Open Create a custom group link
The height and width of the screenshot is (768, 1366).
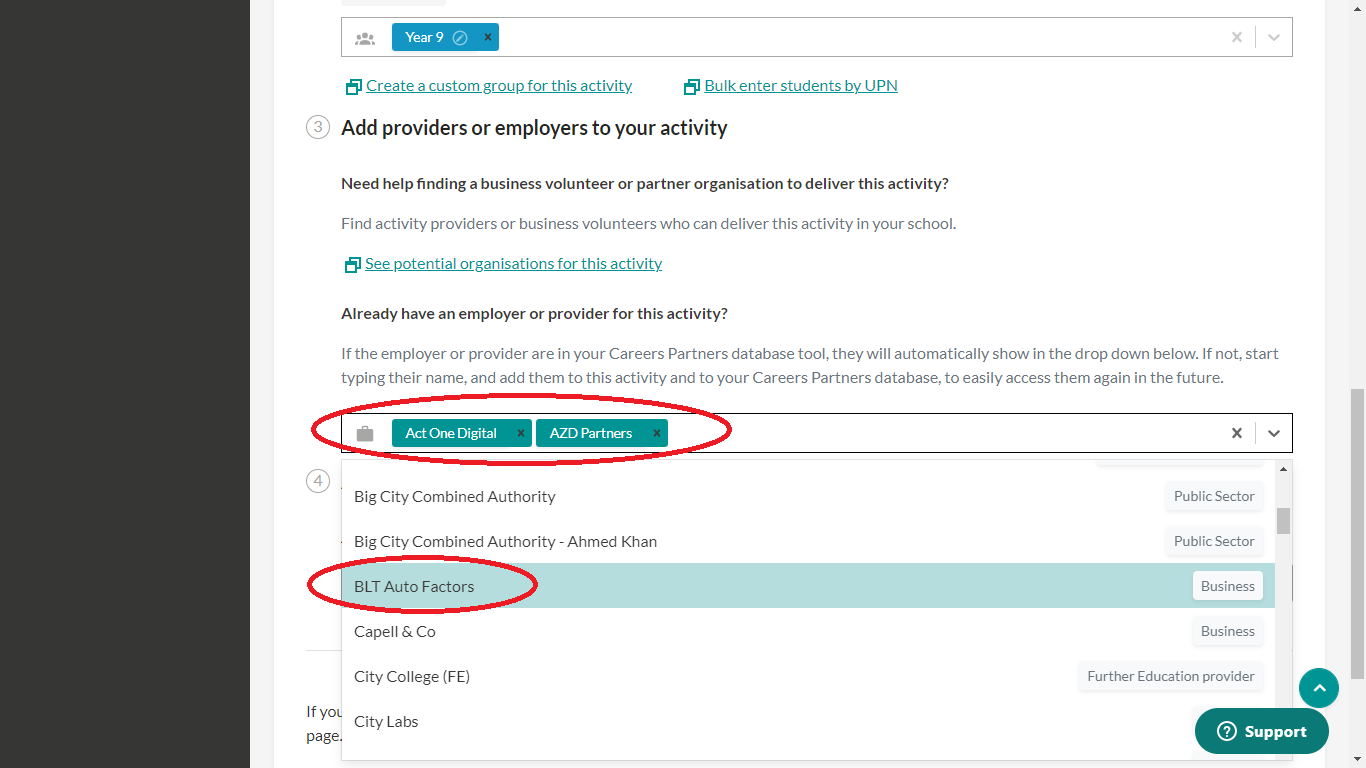[x=498, y=86]
